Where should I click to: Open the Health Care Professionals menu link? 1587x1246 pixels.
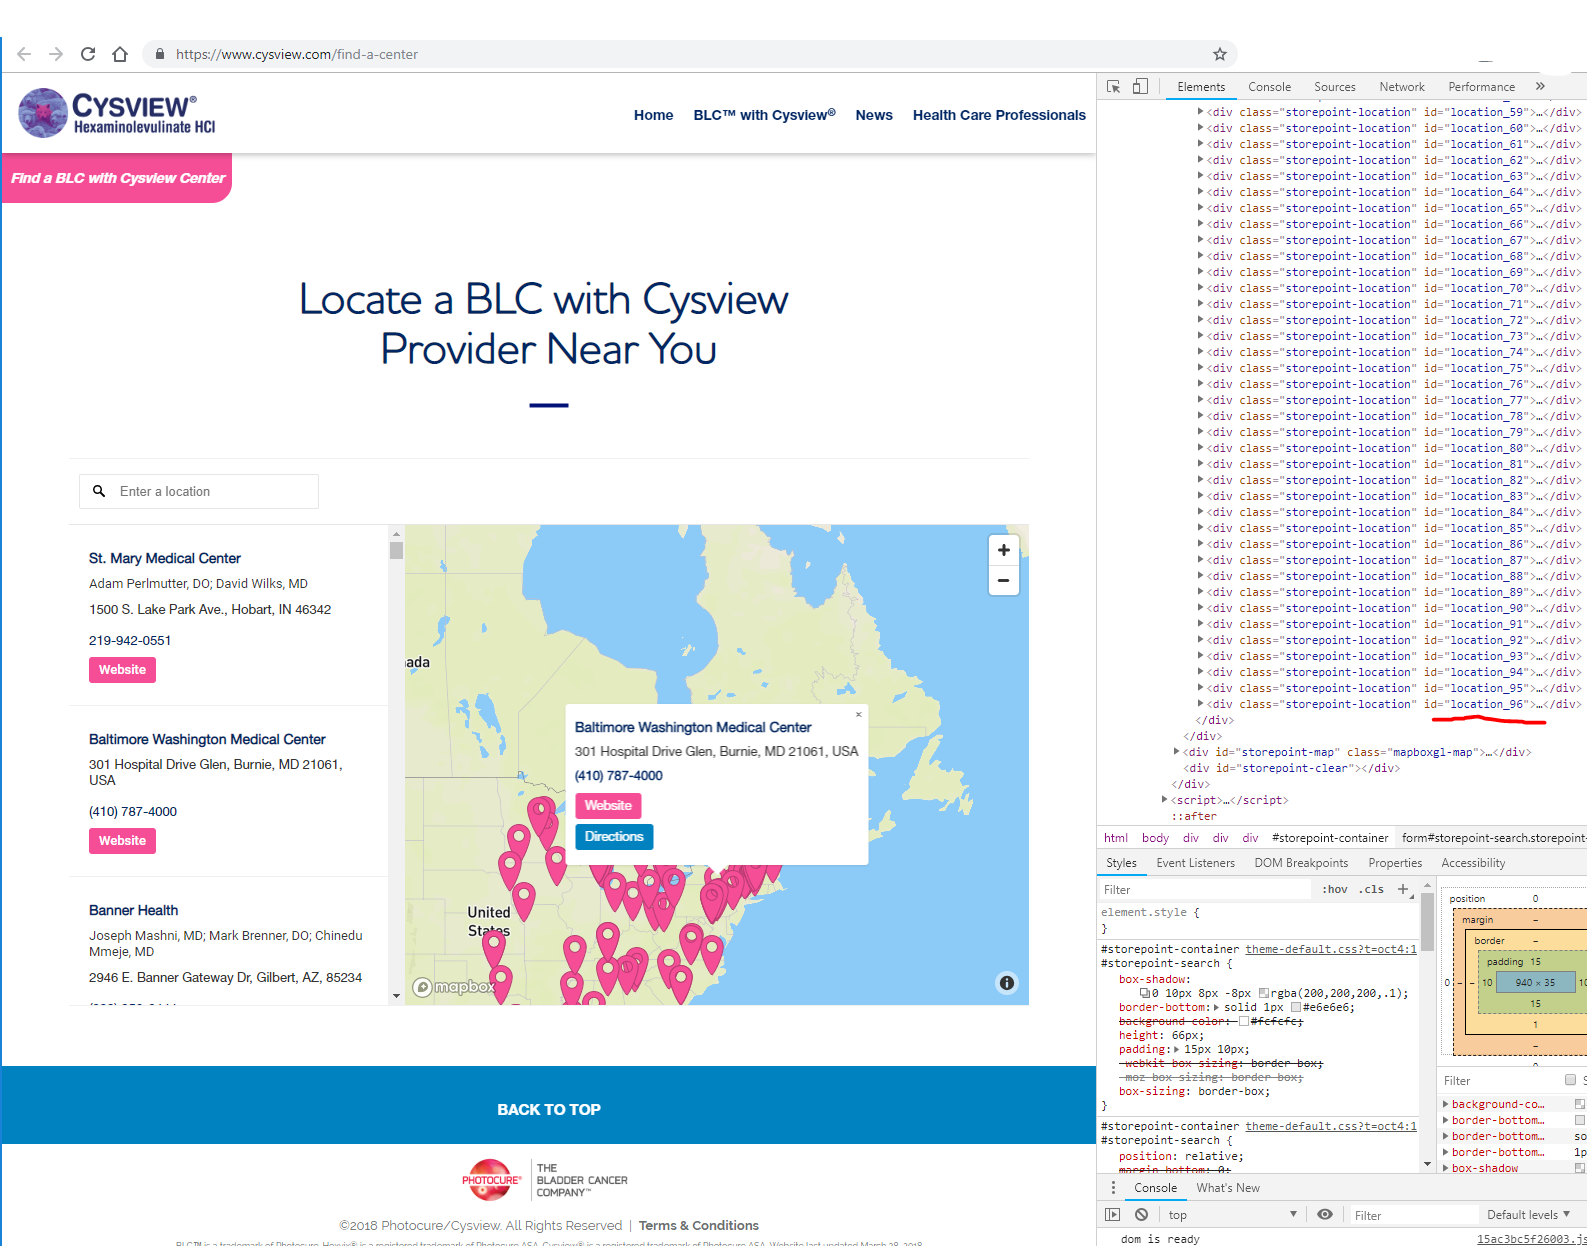tap(999, 115)
